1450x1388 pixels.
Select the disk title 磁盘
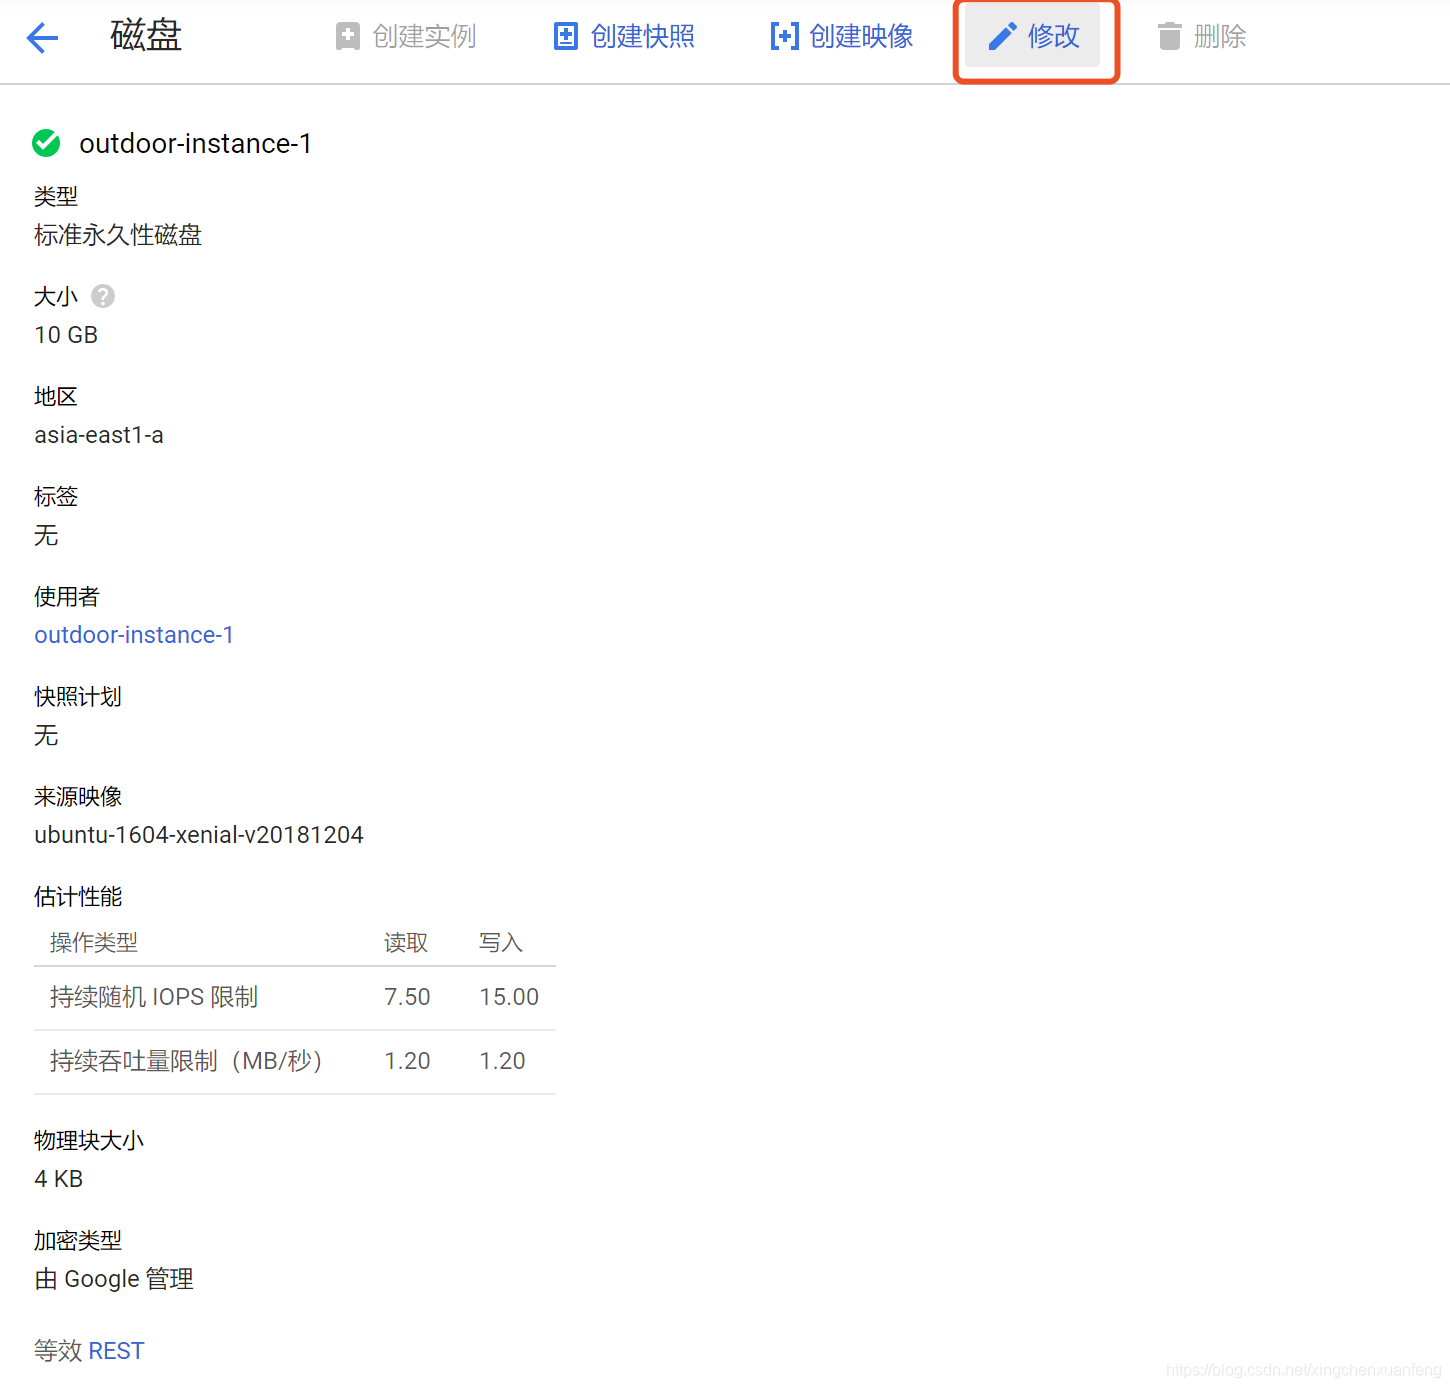click(145, 35)
